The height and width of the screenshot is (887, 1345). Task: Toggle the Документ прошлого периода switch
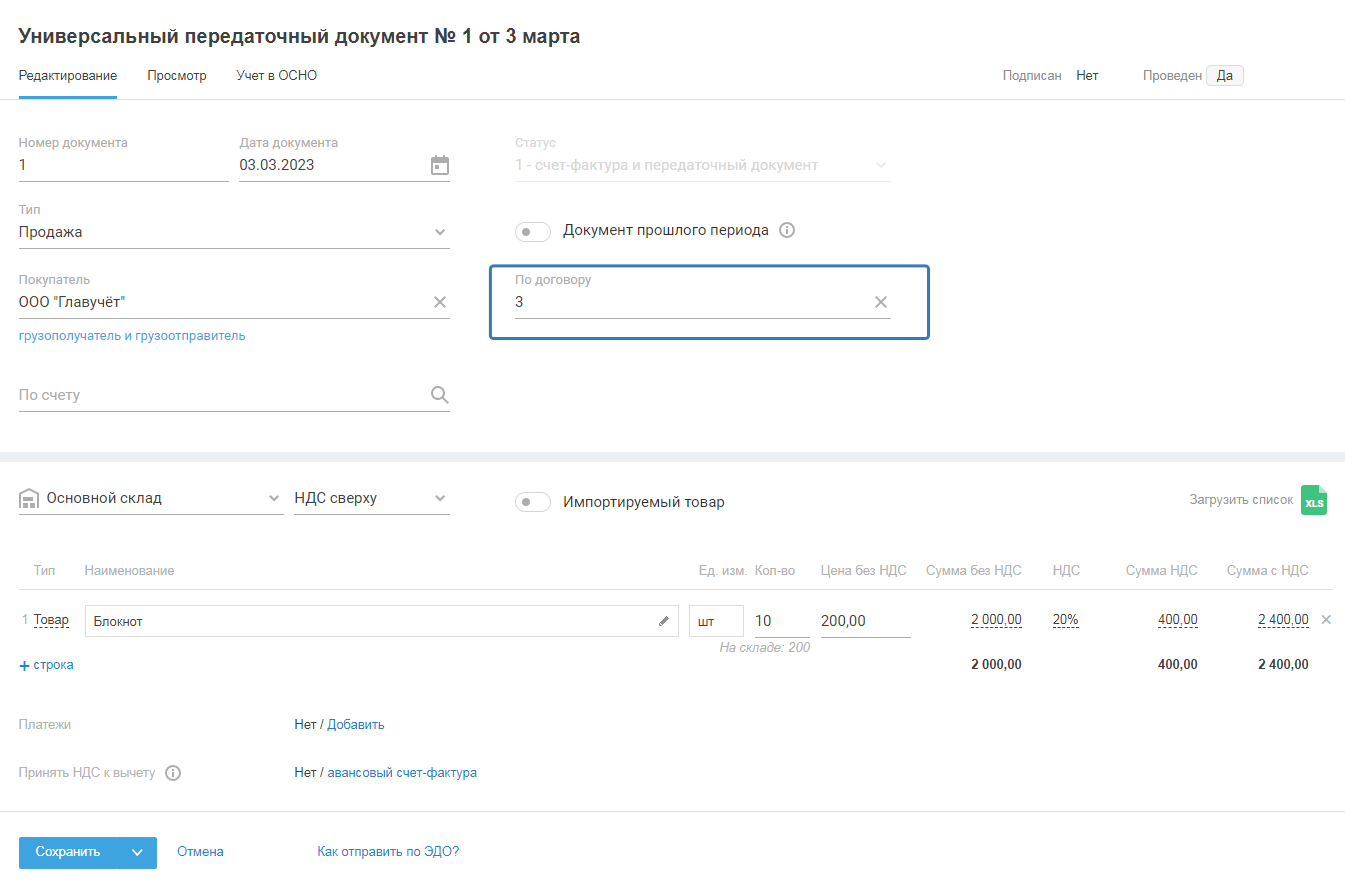tap(533, 232)
